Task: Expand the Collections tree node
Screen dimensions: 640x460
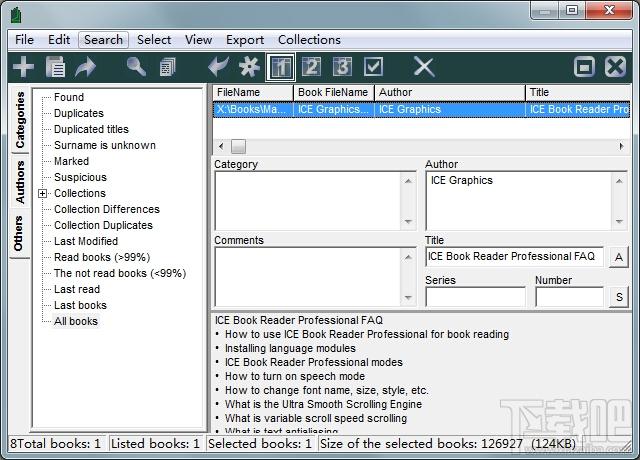Action: 42,193
